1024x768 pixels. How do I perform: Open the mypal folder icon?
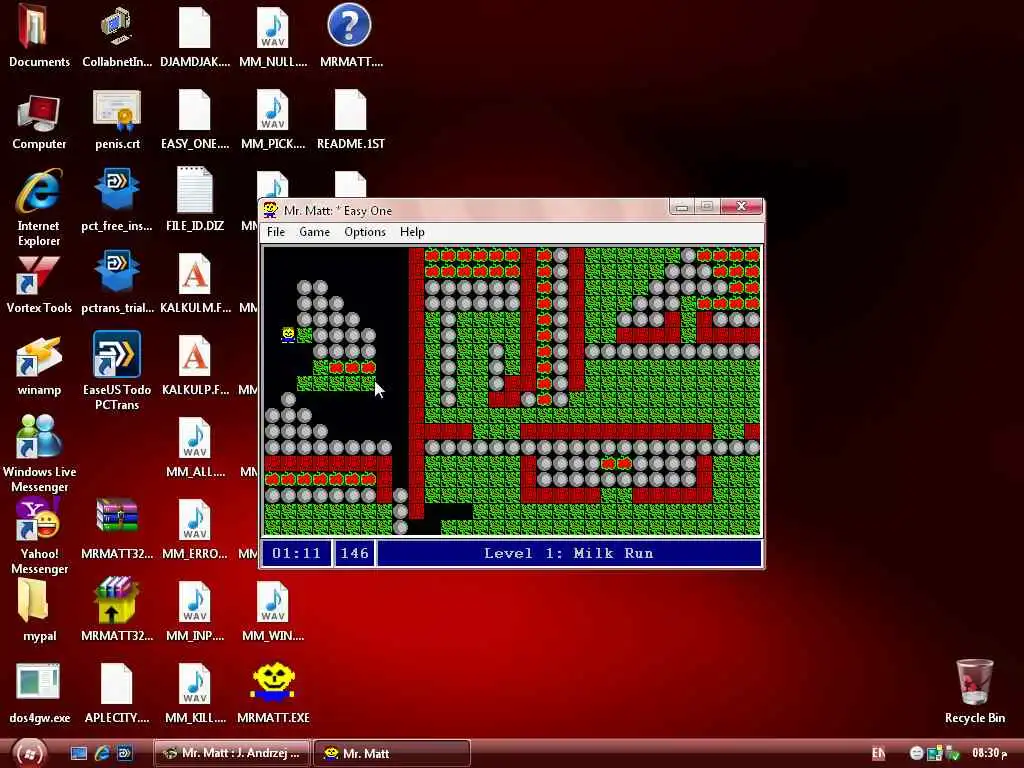point(39,611)
